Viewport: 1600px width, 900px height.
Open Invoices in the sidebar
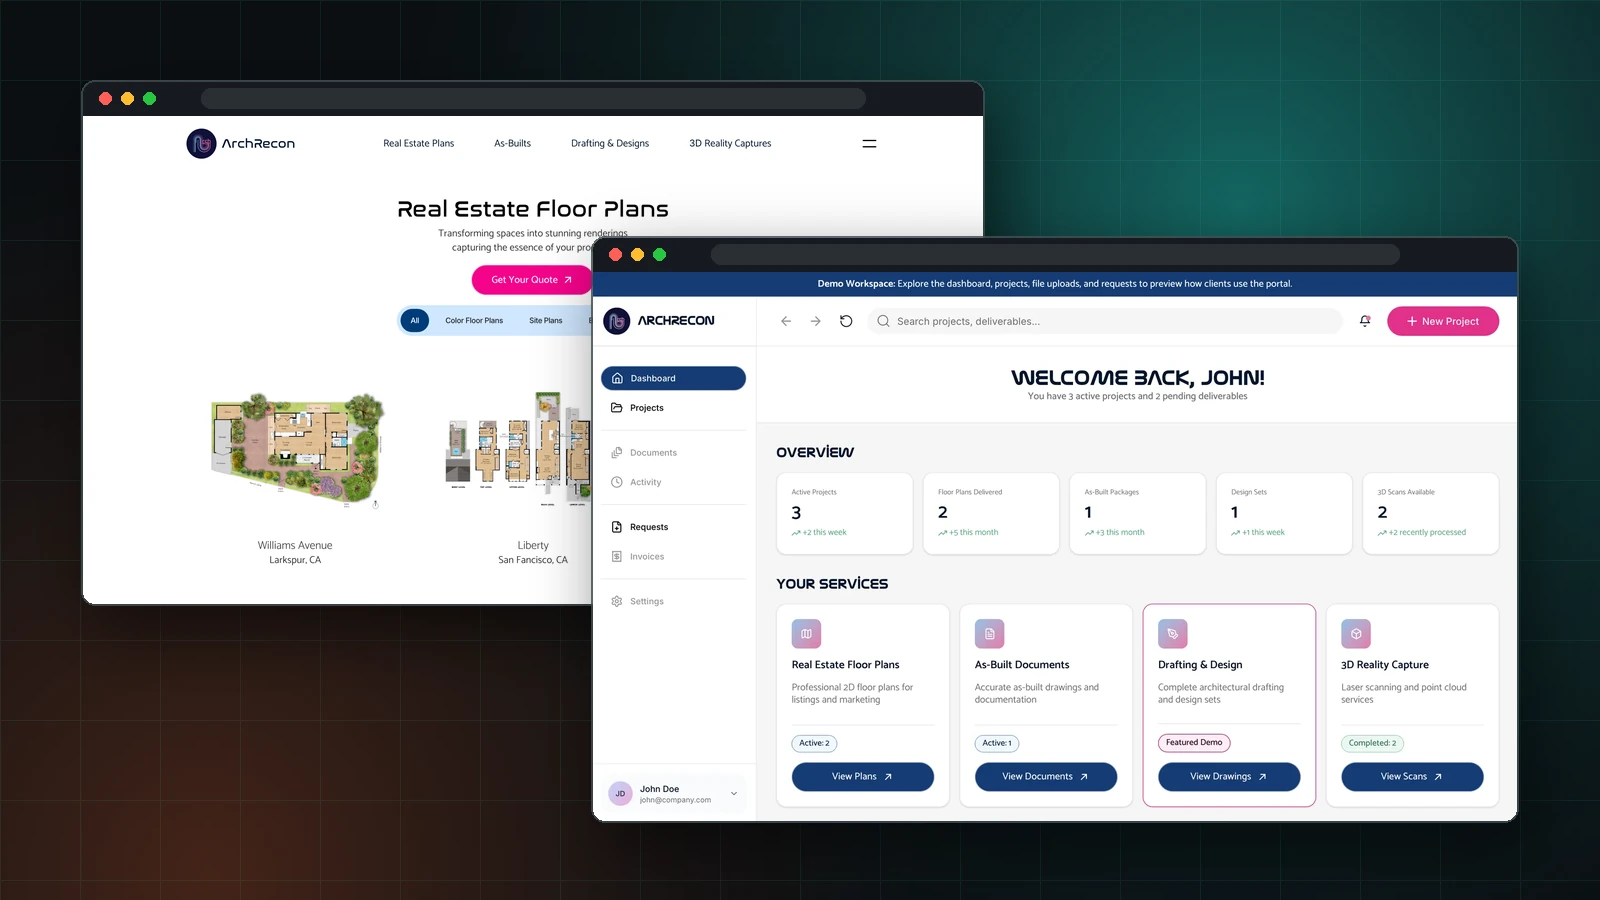point(673,557)
